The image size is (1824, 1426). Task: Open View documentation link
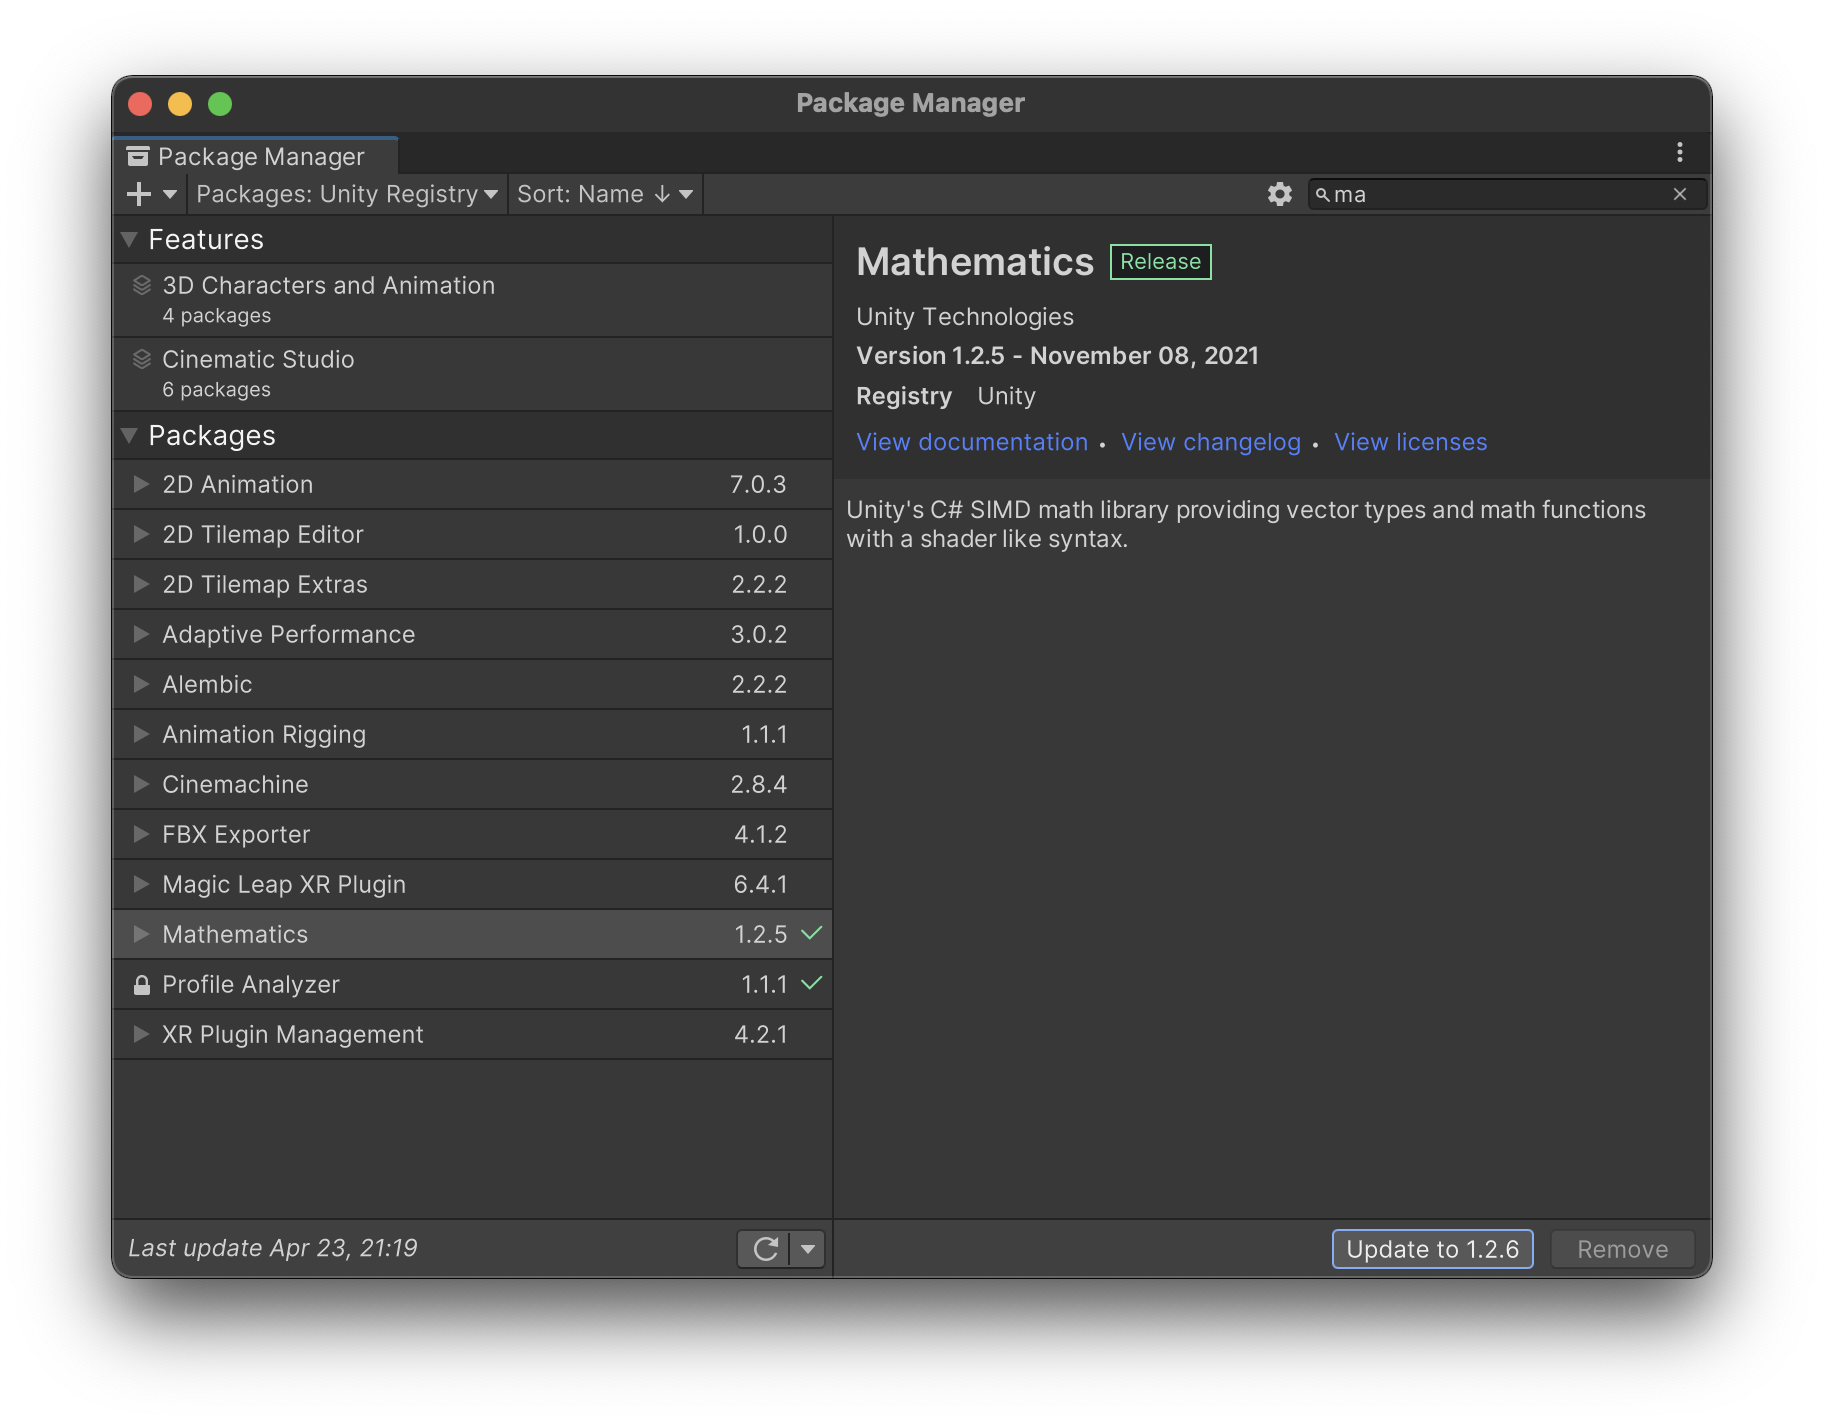972,442
